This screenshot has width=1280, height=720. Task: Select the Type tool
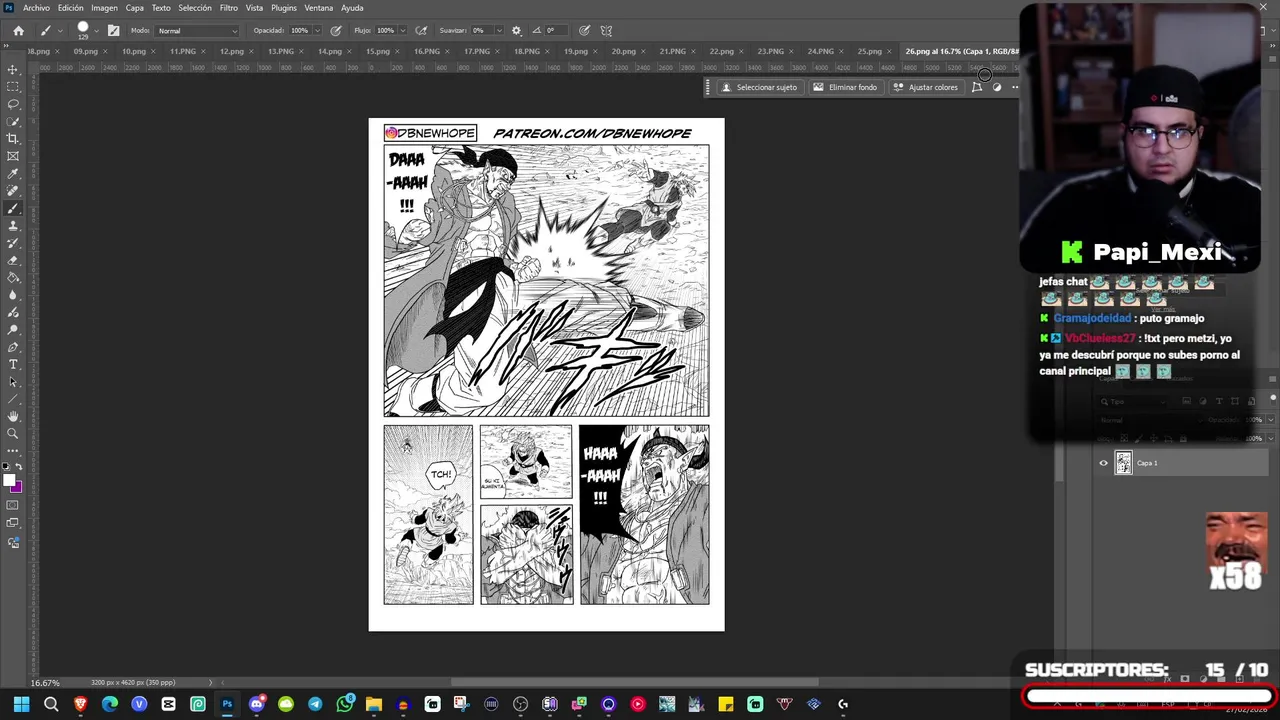click(13, 364)
